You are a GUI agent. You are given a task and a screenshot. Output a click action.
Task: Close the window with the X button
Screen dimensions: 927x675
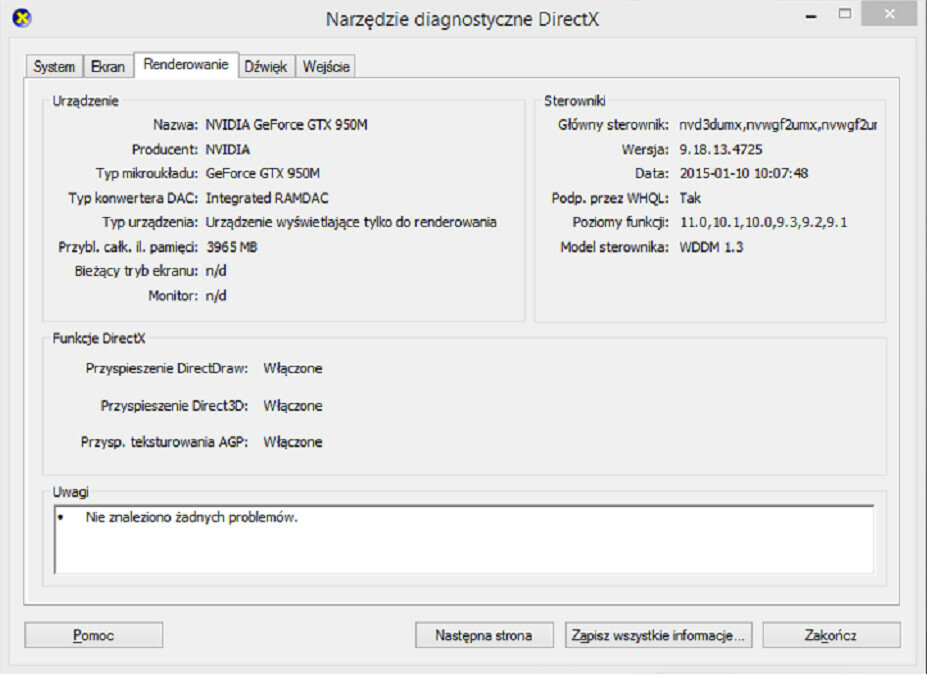tap(890, 15)
